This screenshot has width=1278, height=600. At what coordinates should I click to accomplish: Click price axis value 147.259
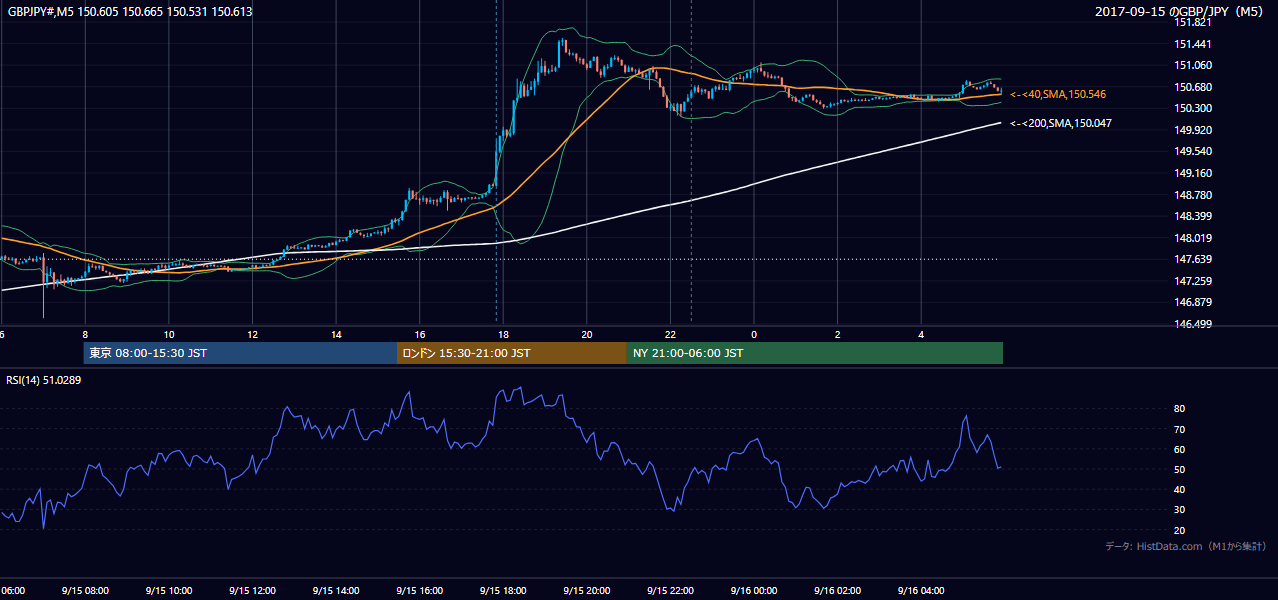click(x=1194, y=281)
